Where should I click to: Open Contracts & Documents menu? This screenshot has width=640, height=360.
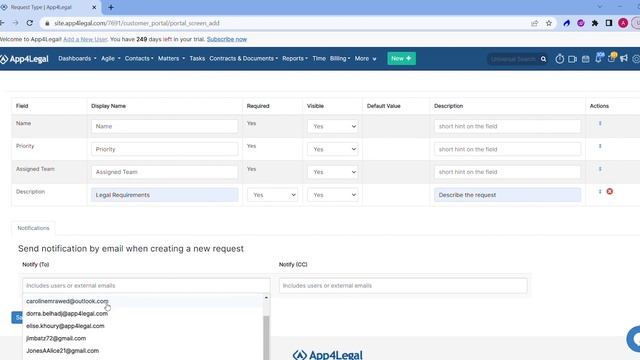click(x=243, y=59)
